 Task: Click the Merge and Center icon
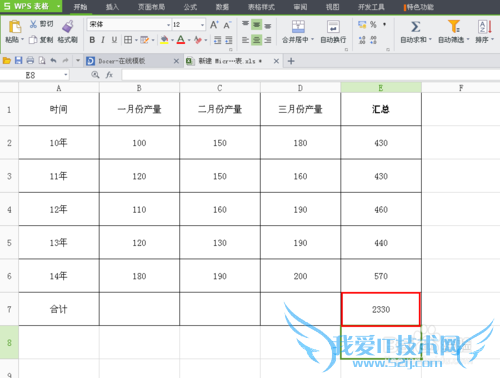click(x=298, y=27)
